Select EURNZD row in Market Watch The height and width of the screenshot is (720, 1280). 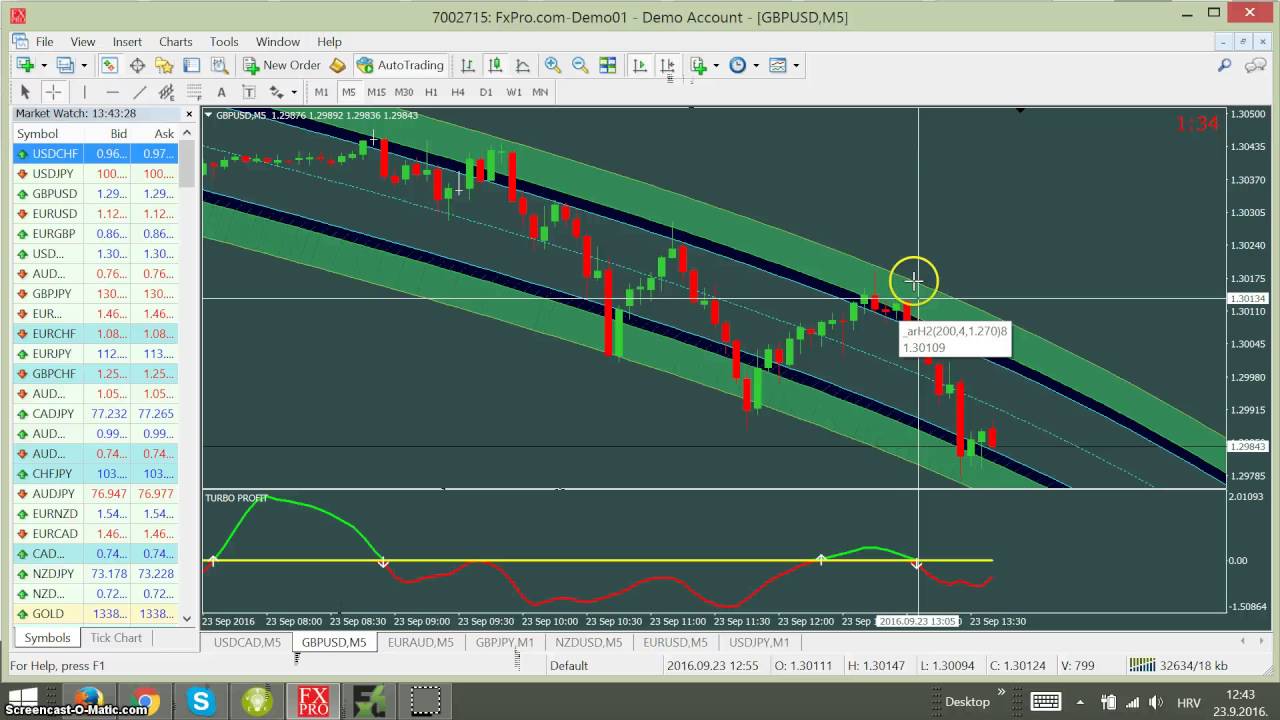point(95,514)
